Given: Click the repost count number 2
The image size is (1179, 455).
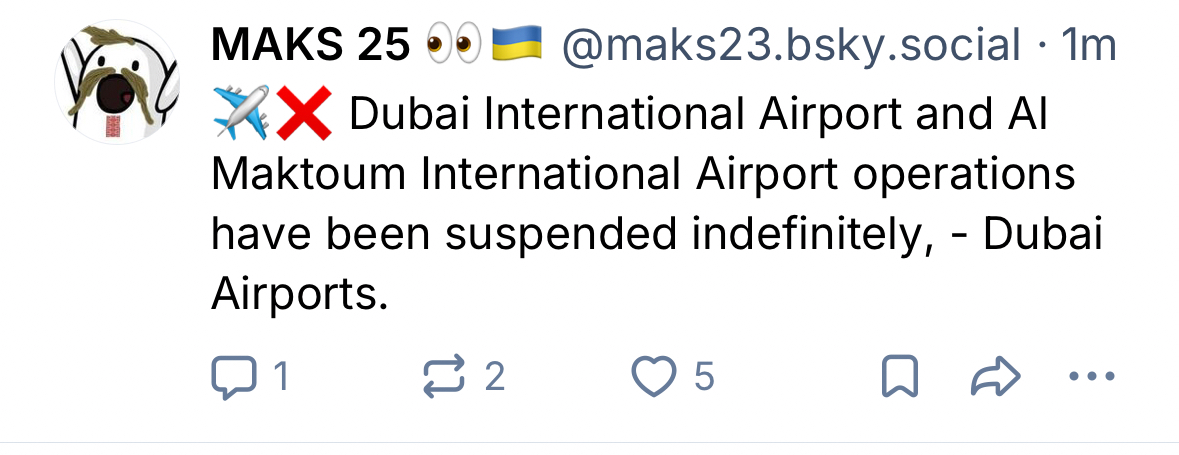Looking at the screenshot, I should point(494,376).
